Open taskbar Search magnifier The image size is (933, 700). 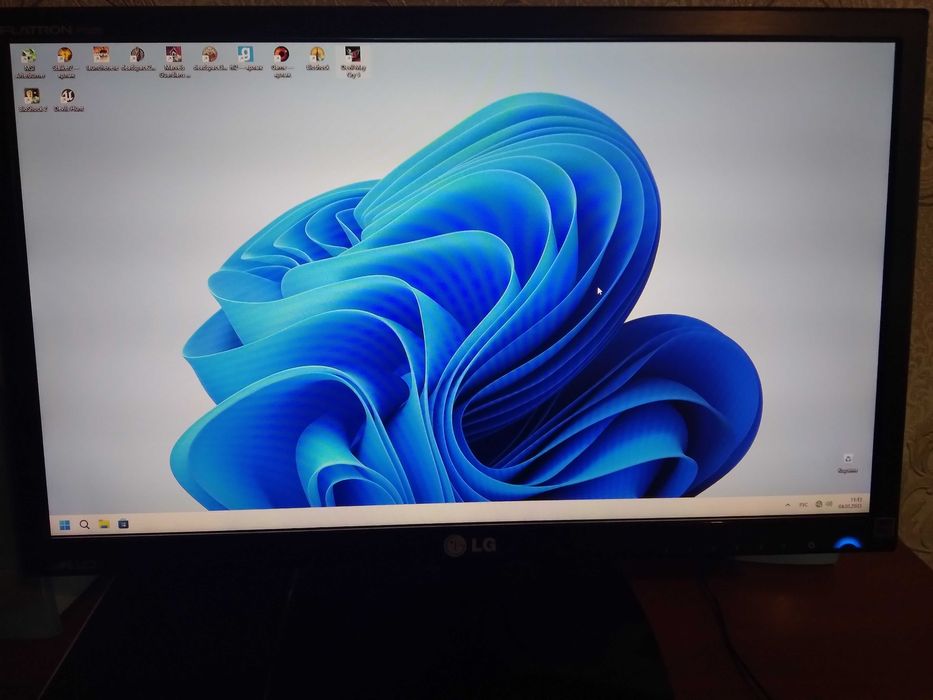tap(84, 524)
